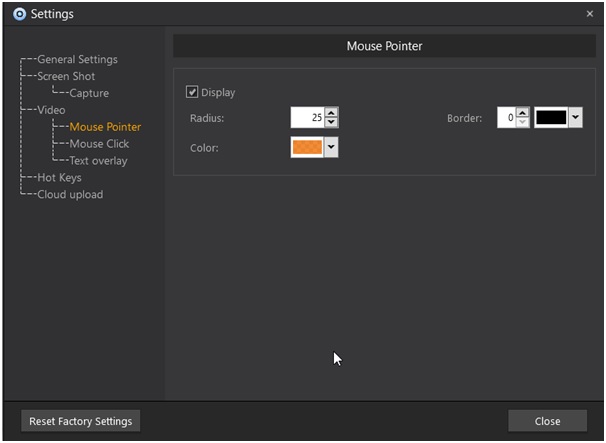
Task: Open the Screen Shot settings node
Action: click(66, 76)
